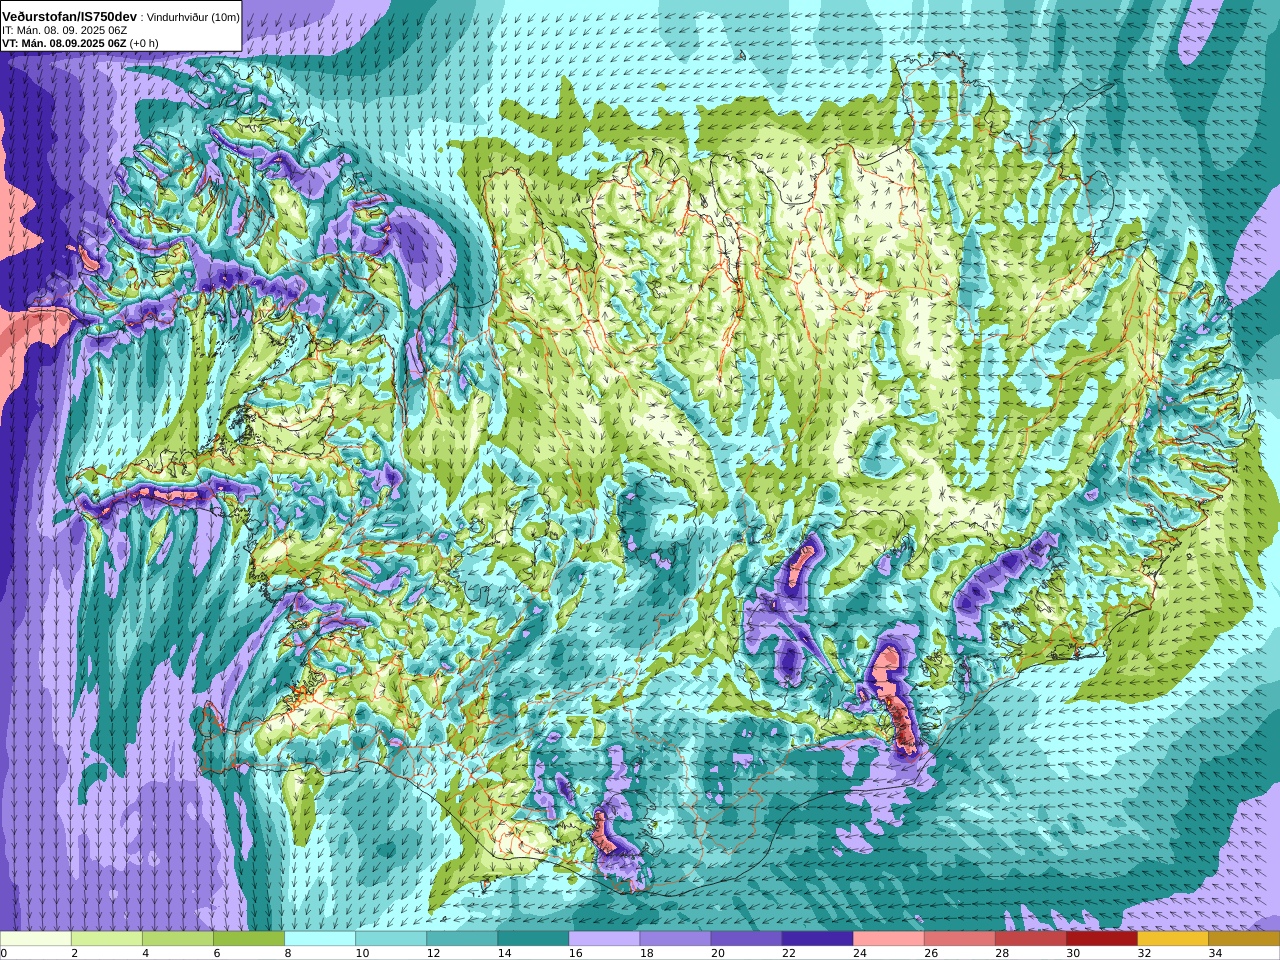
Task: Click the turquoise 10–12 legend swatch
Action: point(391,939)
